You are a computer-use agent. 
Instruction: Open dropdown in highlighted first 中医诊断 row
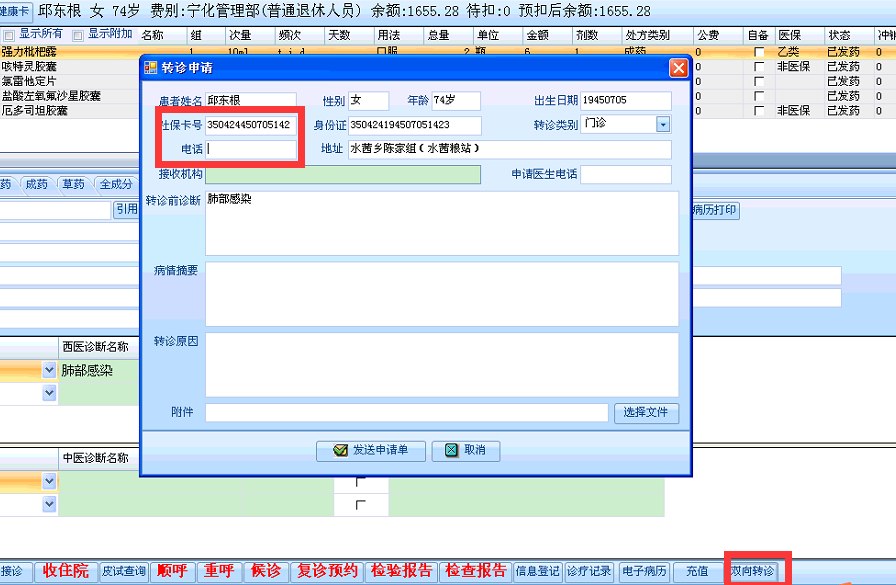coord(49,482)
